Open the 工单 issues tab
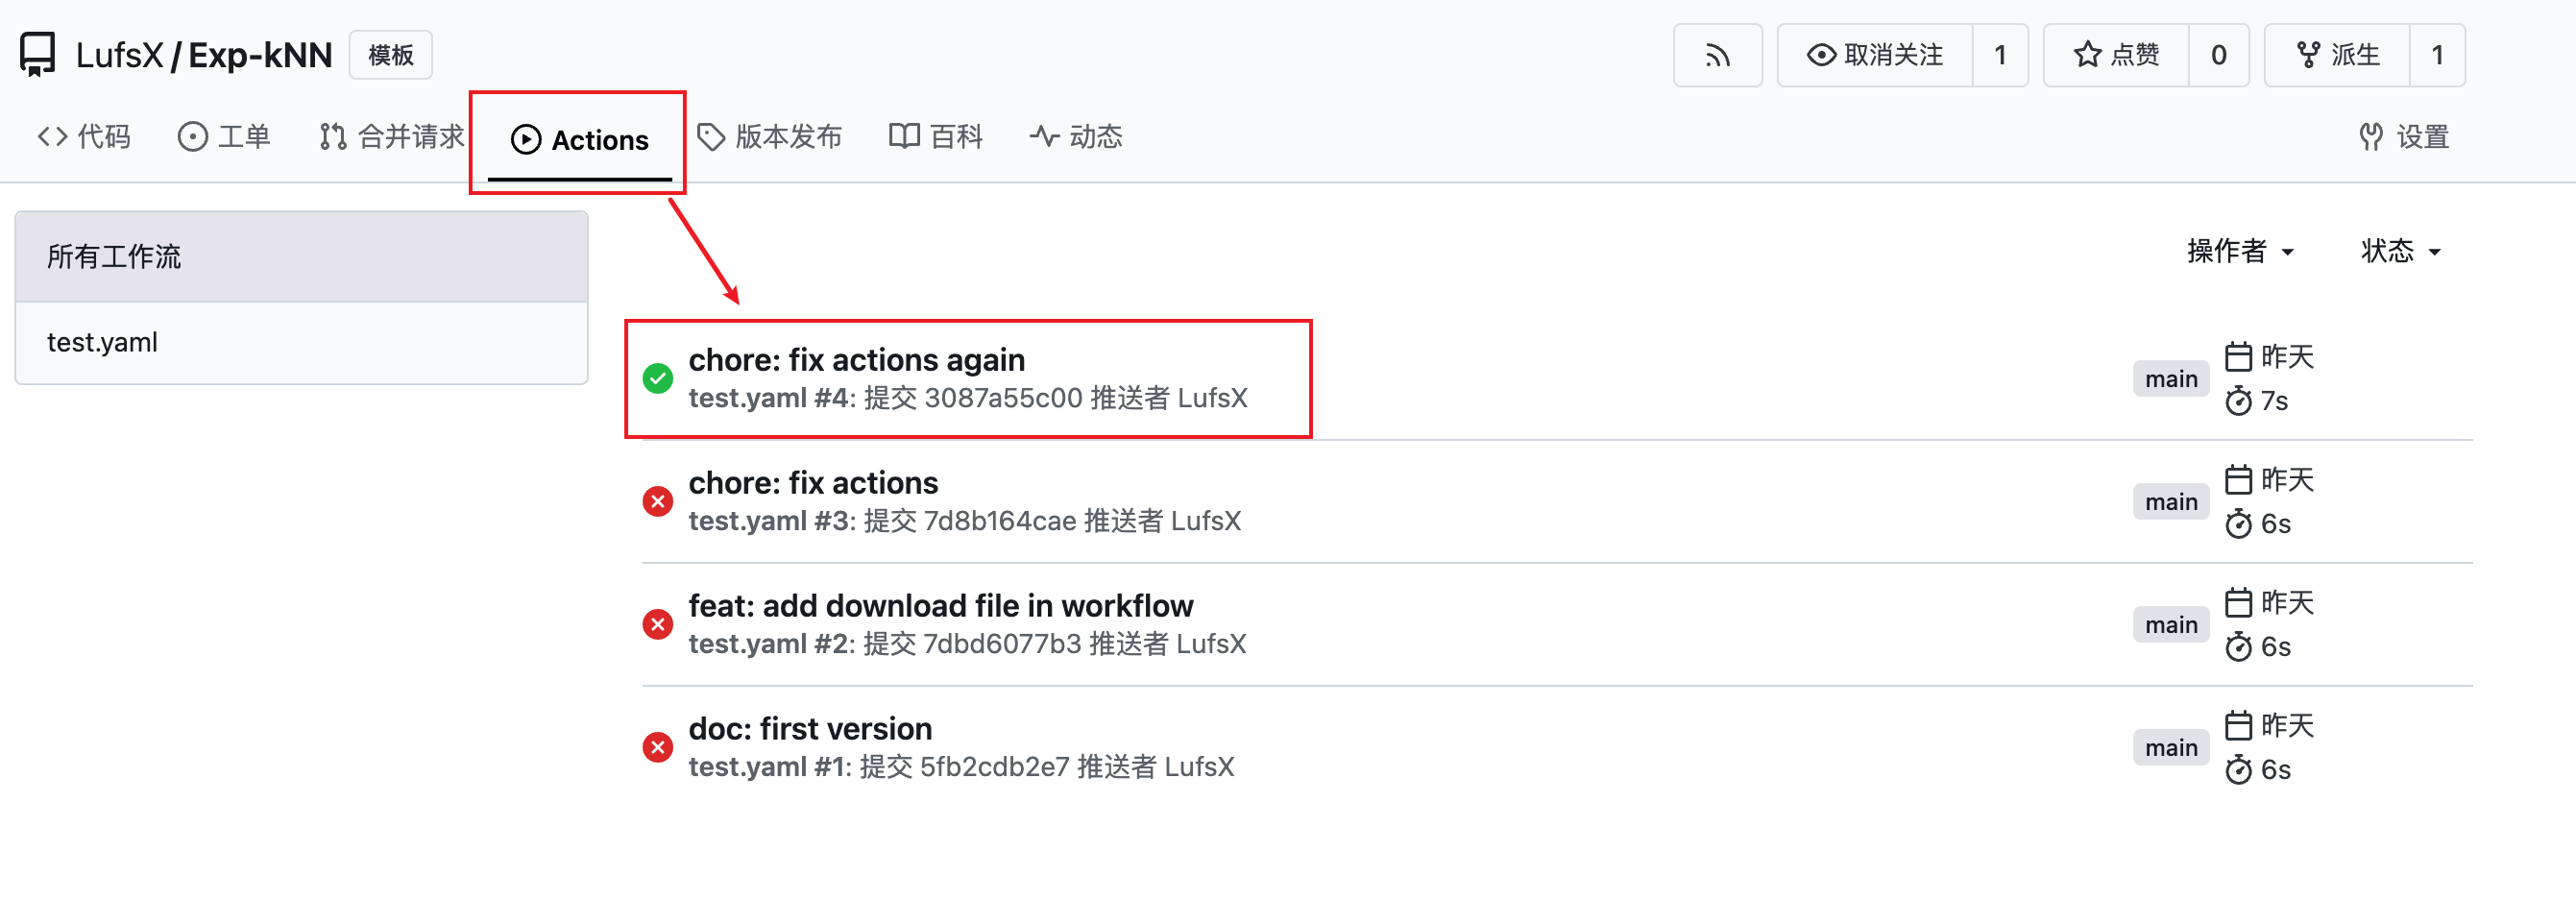2576x924 pixels. (224, 137)
